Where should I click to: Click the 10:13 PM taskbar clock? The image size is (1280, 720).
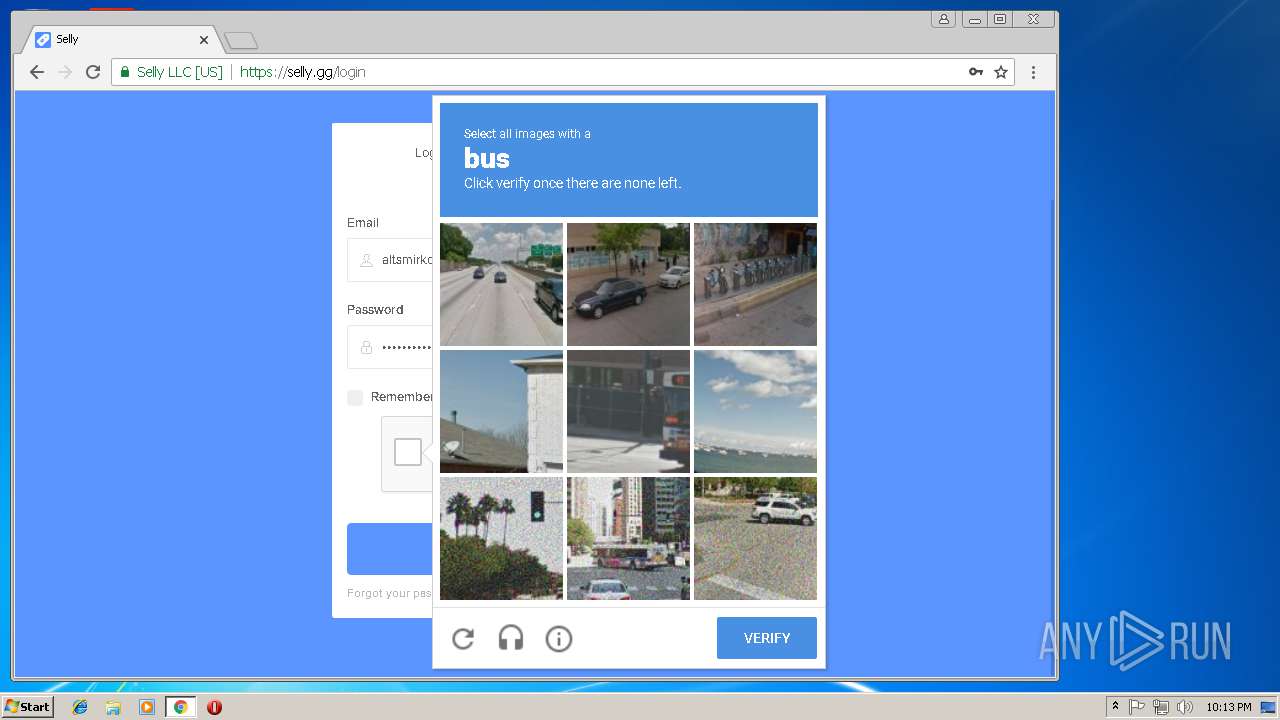pos(1229,707)
